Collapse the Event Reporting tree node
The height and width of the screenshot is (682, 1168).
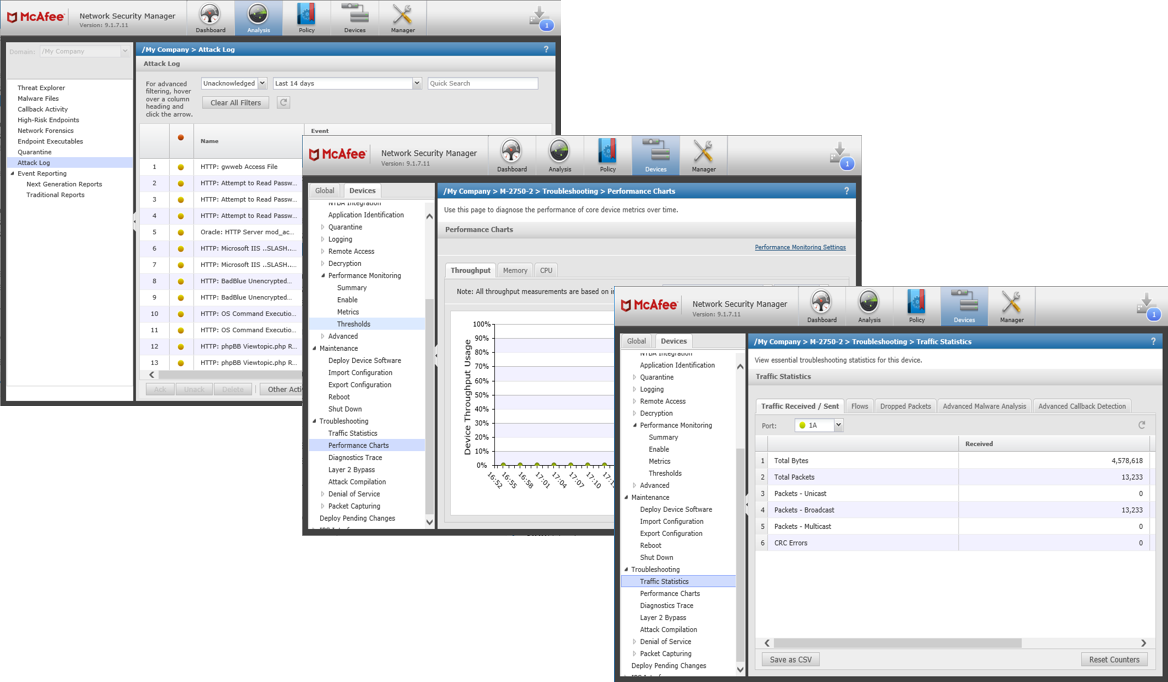(x=12, y=173)
